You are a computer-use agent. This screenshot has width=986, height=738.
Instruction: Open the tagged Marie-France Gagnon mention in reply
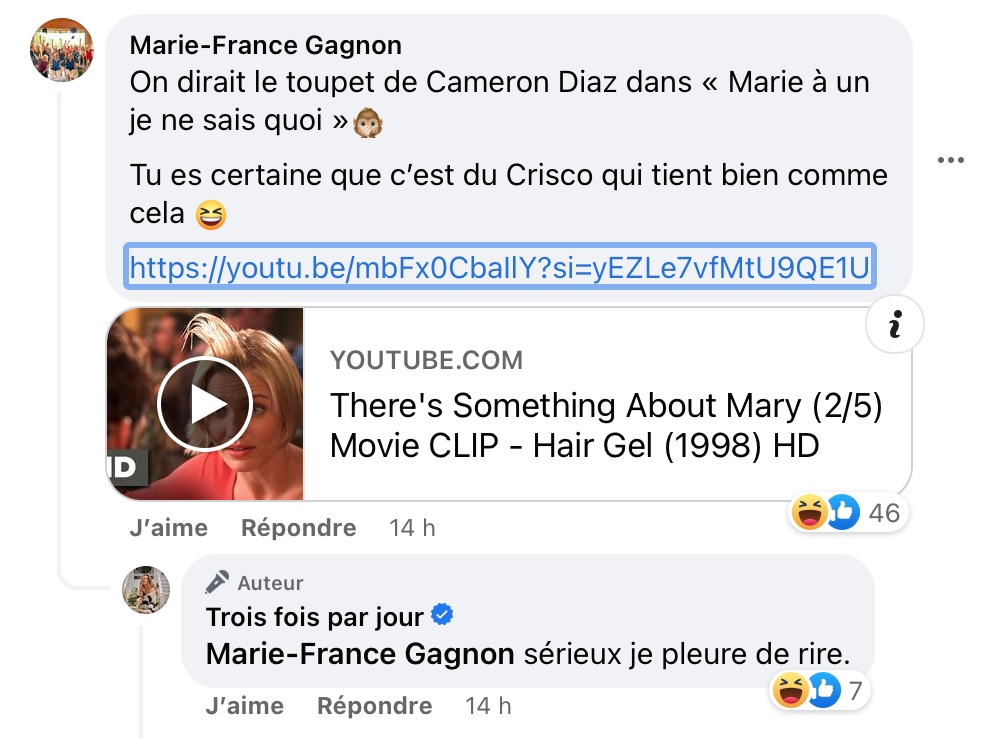[360, 654]
